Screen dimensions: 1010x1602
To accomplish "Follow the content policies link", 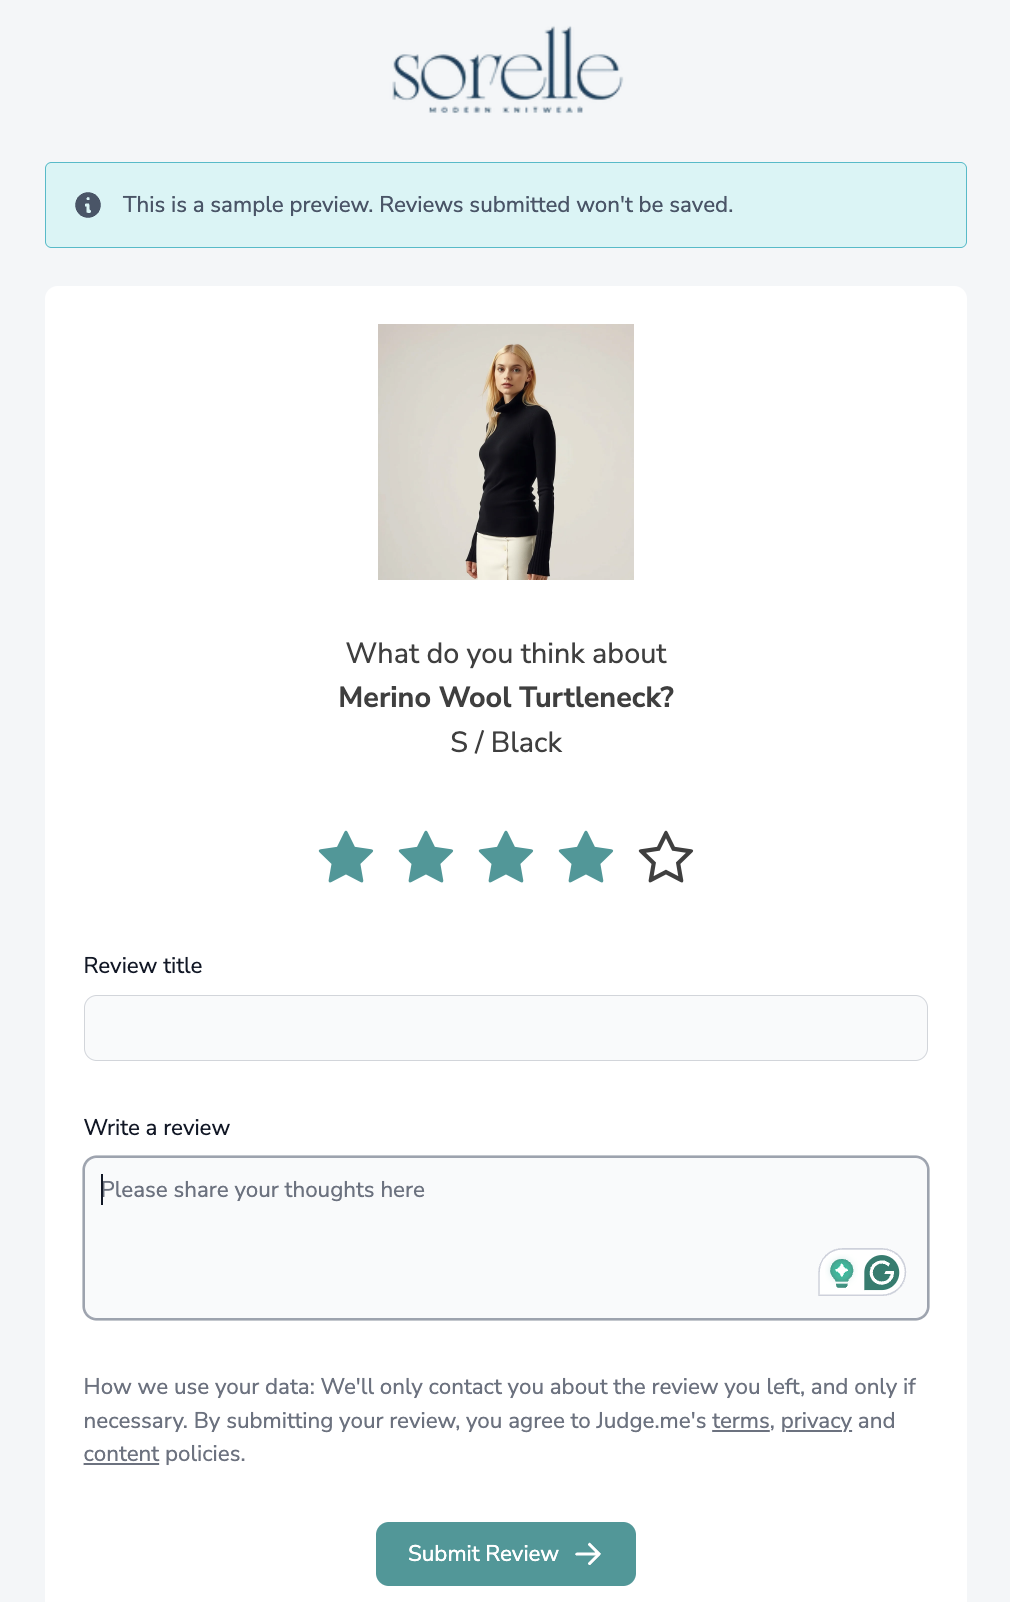I will click(121, 1454).
